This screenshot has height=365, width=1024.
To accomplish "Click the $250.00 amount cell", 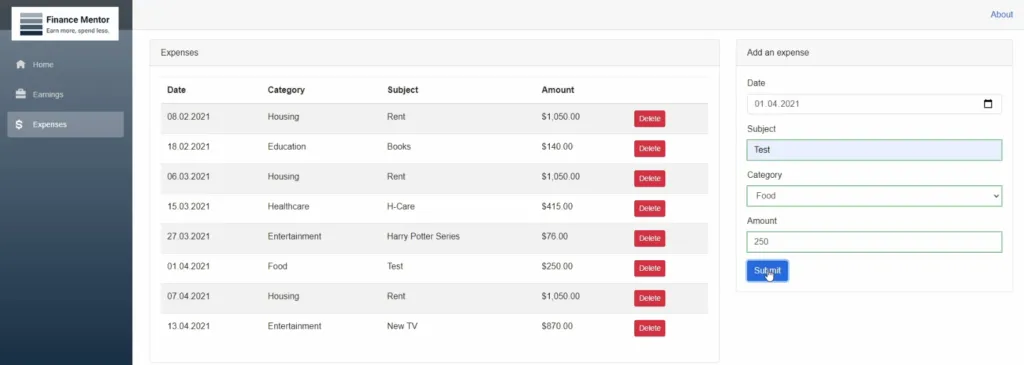I will 557,266.
